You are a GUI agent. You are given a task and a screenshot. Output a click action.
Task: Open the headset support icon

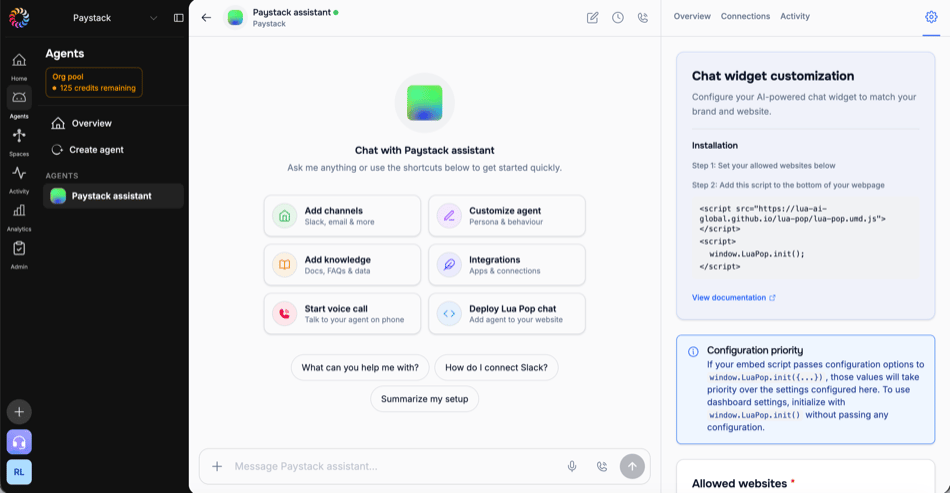[19, 442]
